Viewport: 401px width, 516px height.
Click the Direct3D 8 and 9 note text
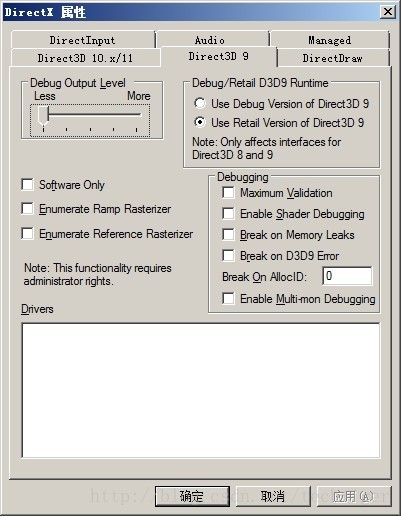[267, 148]
